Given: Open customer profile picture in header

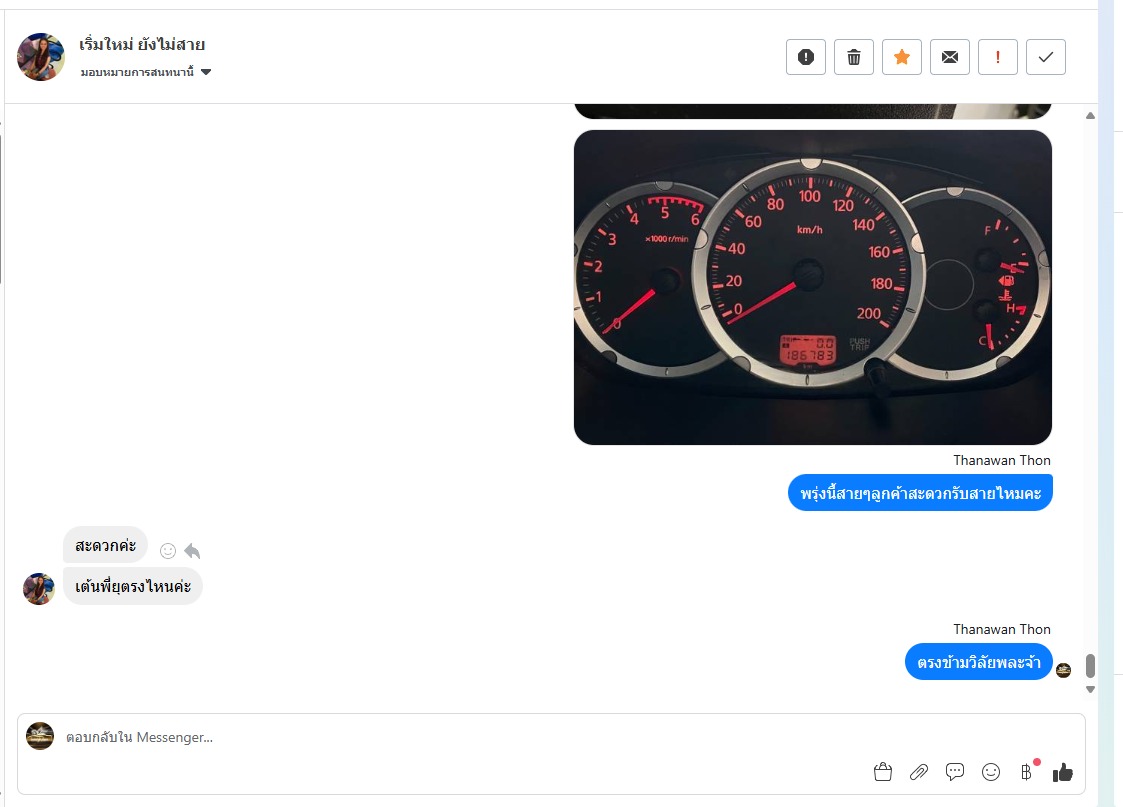Looking at the screenshot, I should point(41,57).
